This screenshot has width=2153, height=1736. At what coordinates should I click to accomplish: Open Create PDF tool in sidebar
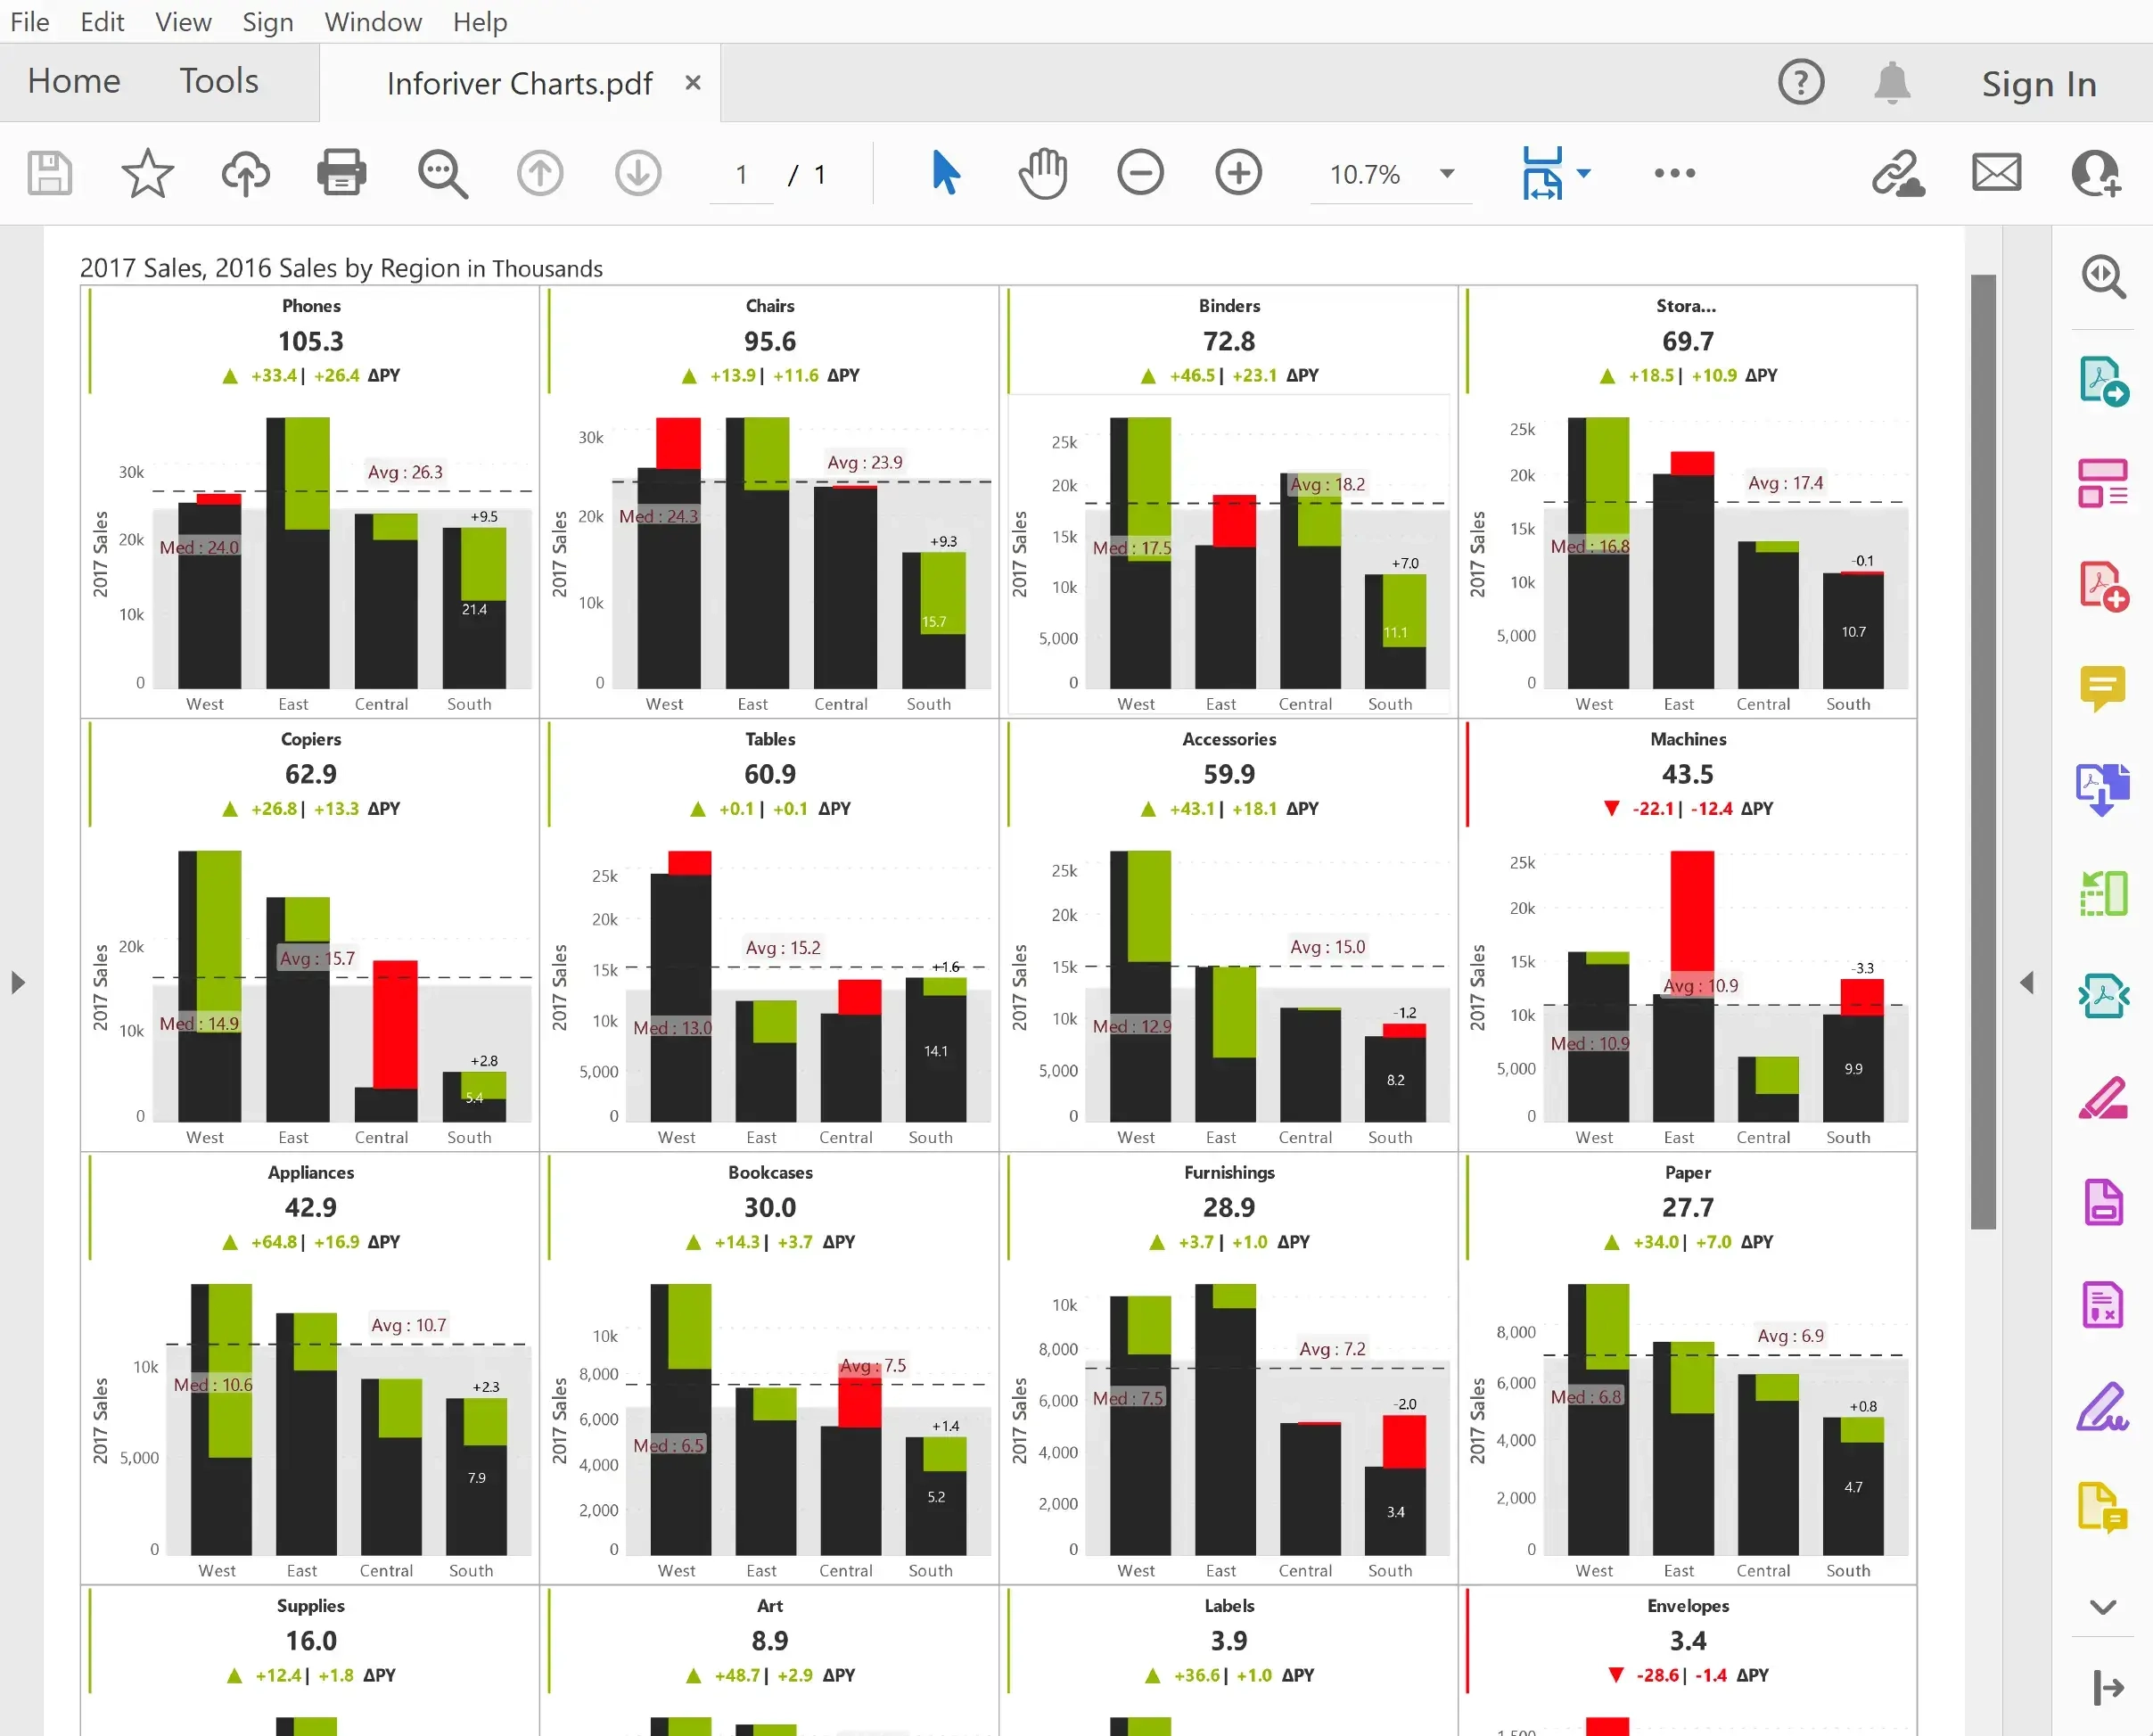[x=2103, y=587]
